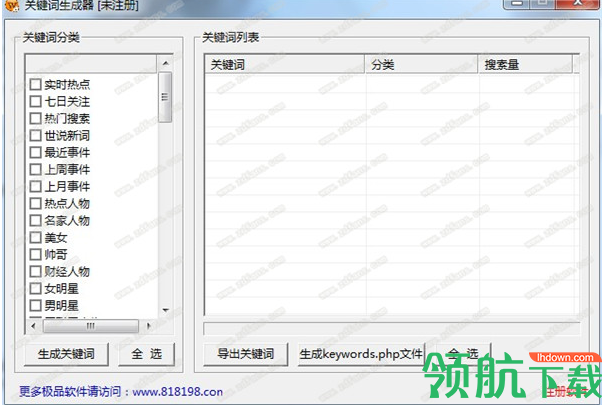
Task: Click the horizontal scrollbar thumb in category list
Action: point(91,326)
